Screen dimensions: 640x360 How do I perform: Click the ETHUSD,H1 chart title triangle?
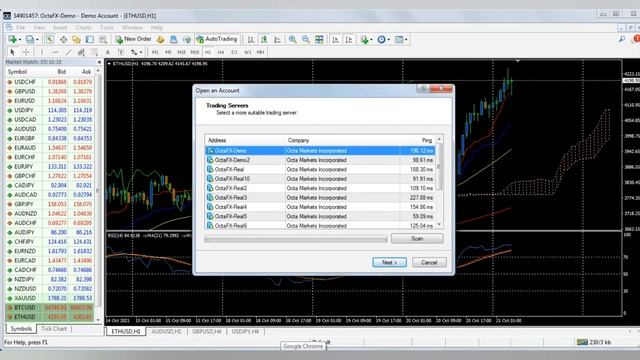pyautogui.click(x=109, y=64)
